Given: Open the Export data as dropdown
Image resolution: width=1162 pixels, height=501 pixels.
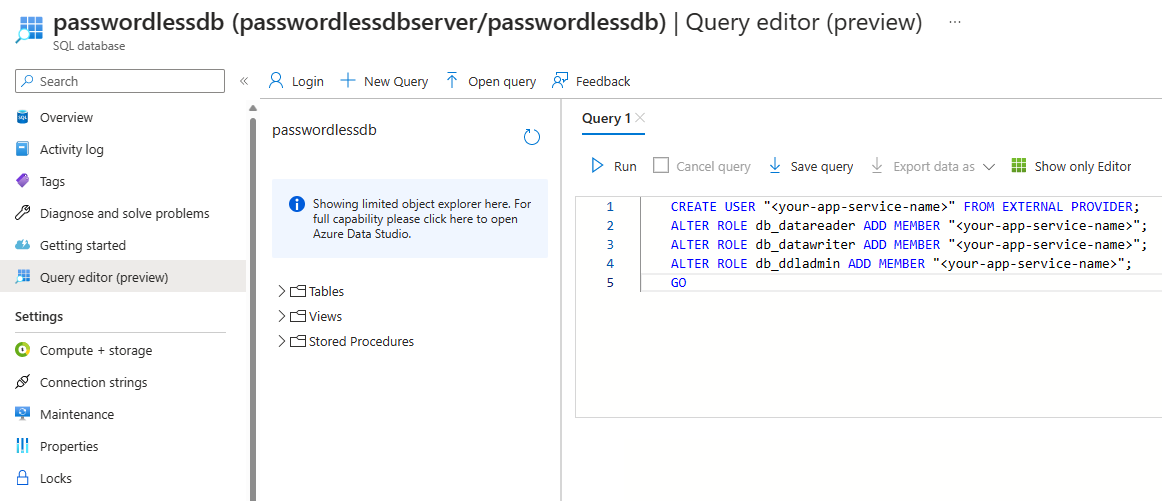Looking at the screenshot, I should [988, 167].
